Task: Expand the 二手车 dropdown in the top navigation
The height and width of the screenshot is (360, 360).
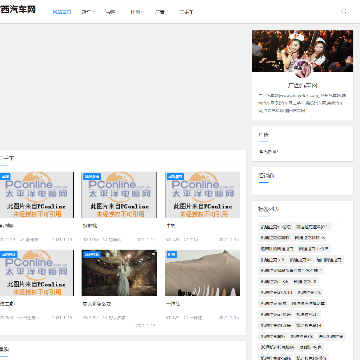Action: [188, 12]
